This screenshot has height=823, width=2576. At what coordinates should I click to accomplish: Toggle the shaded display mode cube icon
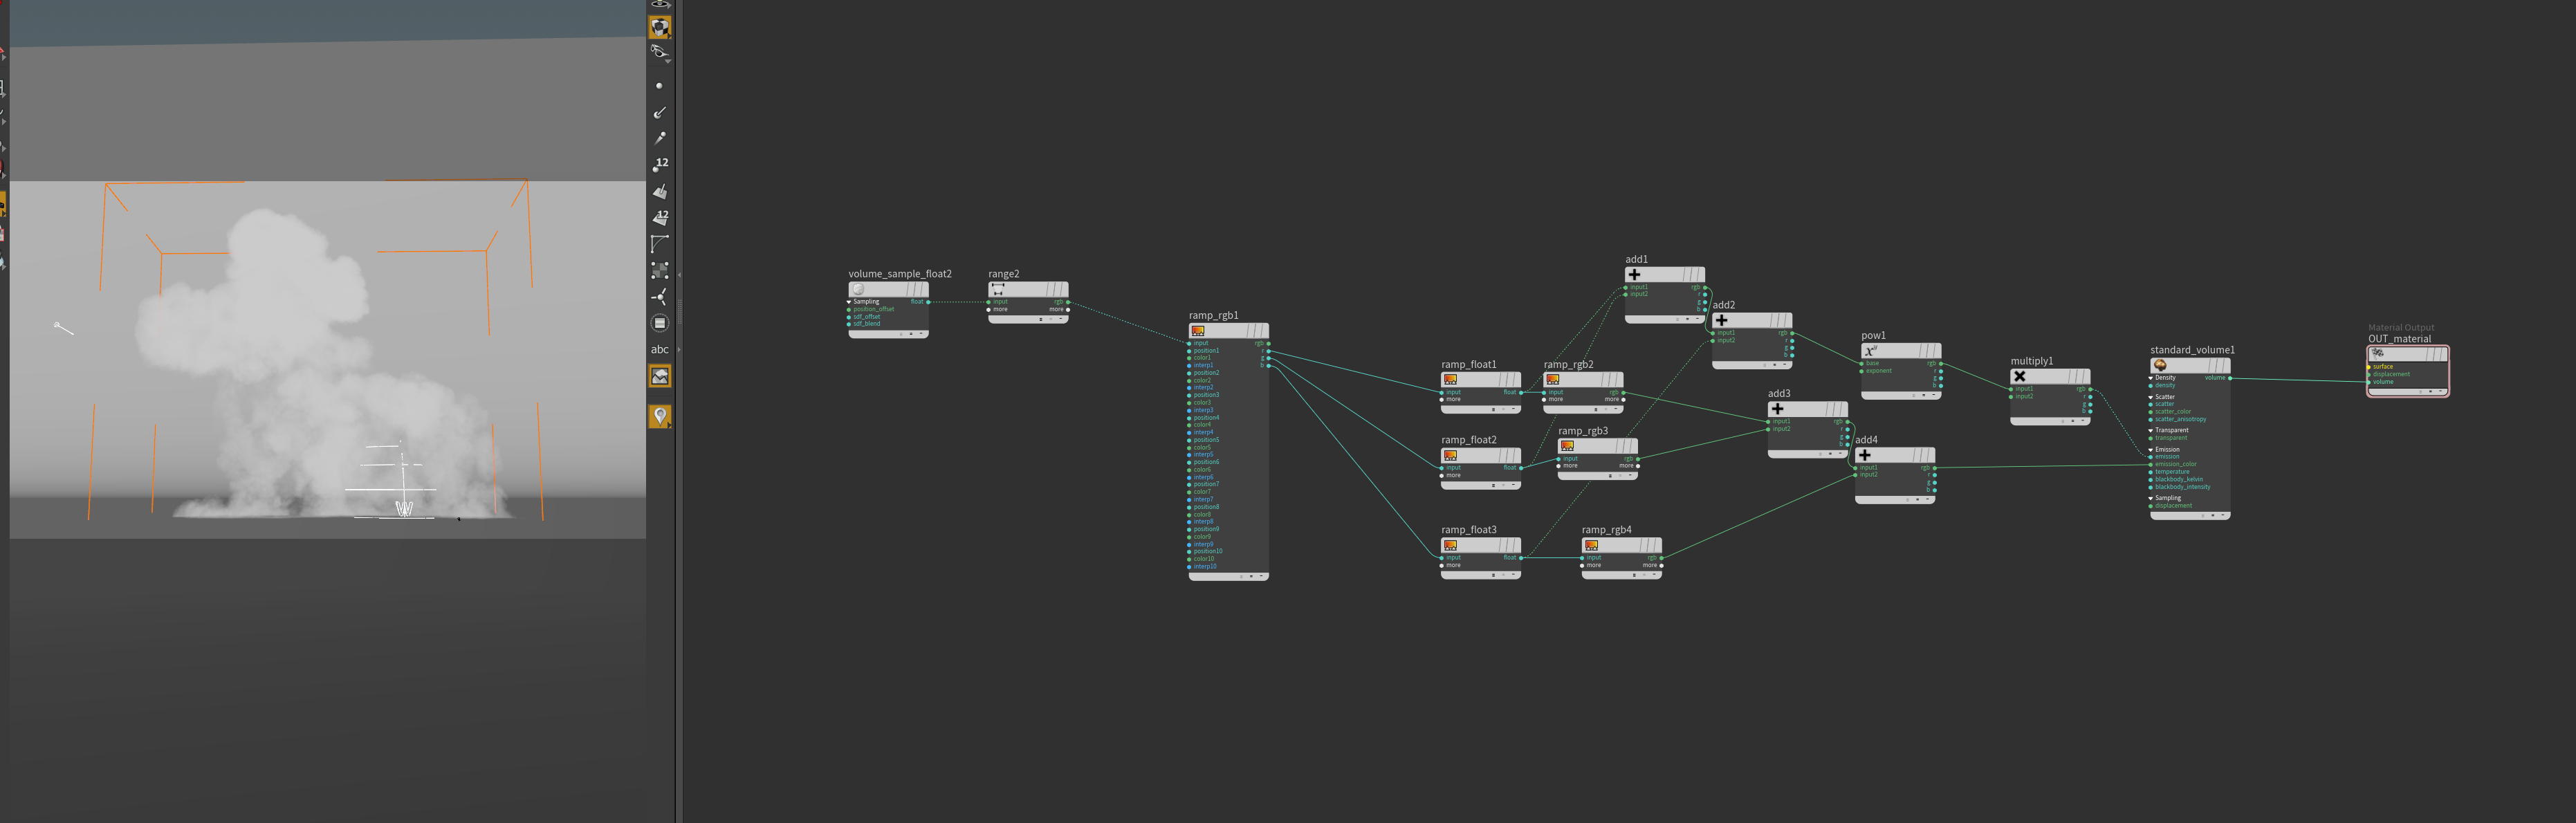(660, 27)
